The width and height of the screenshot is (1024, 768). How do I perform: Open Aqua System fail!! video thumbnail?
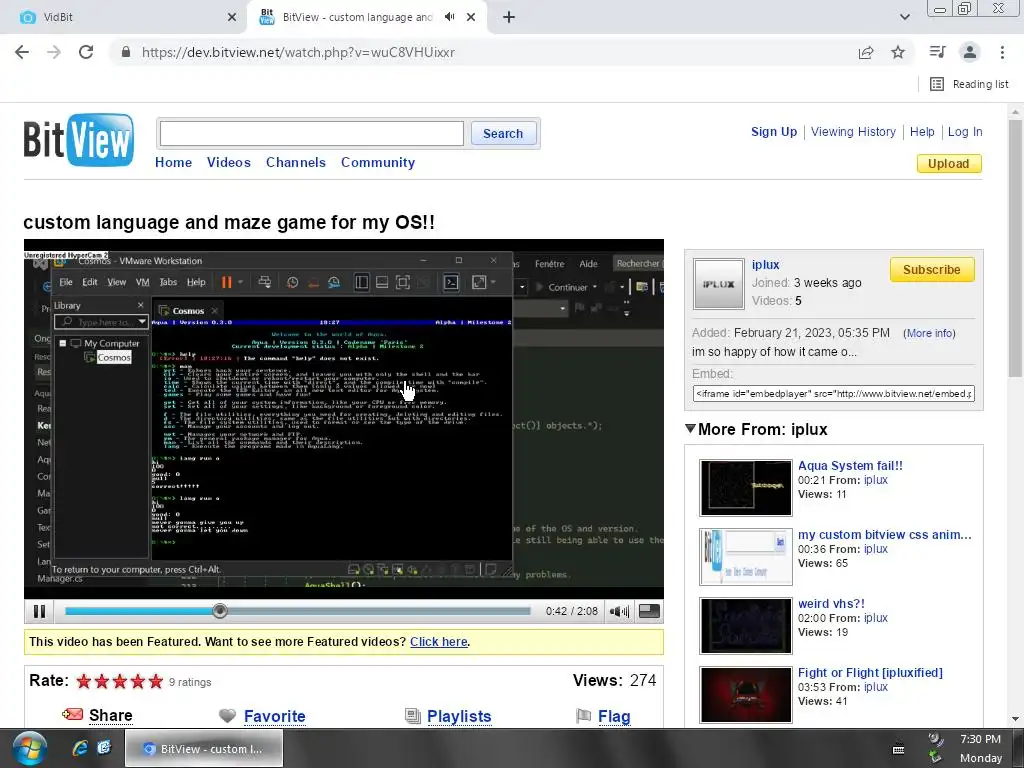click(x=746, y=488)
